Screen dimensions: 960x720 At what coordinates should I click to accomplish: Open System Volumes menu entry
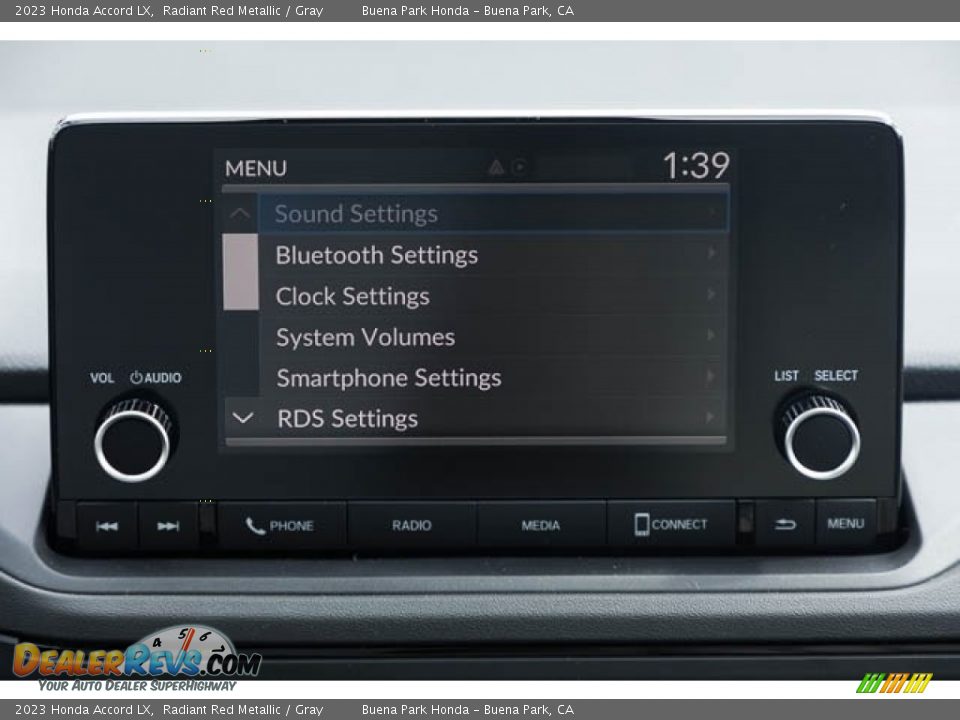pos(493,337)
